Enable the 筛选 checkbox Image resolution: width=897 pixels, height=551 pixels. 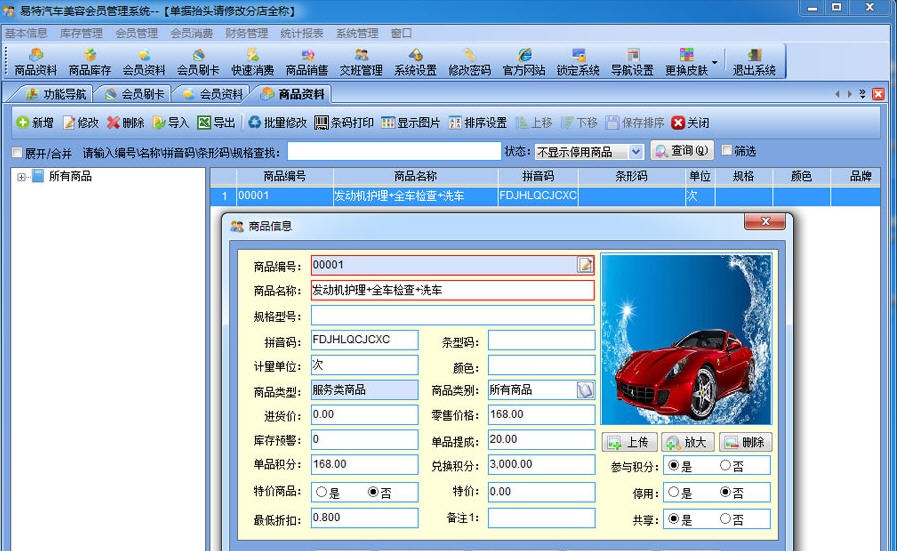pos(727,150)
